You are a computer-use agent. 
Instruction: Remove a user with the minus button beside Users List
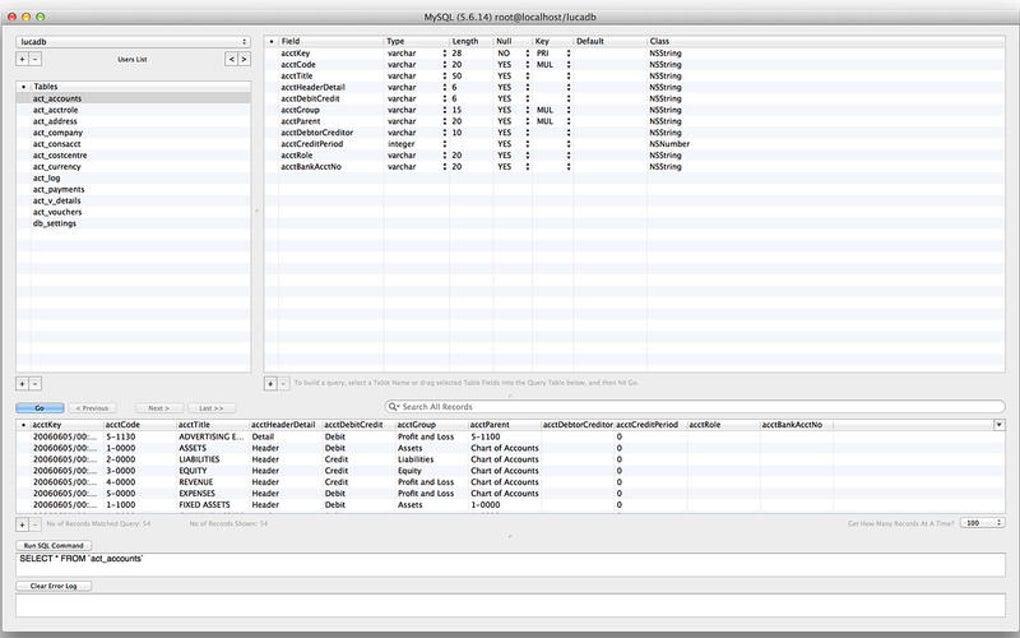pyautogui.click(x=35, y=59)
